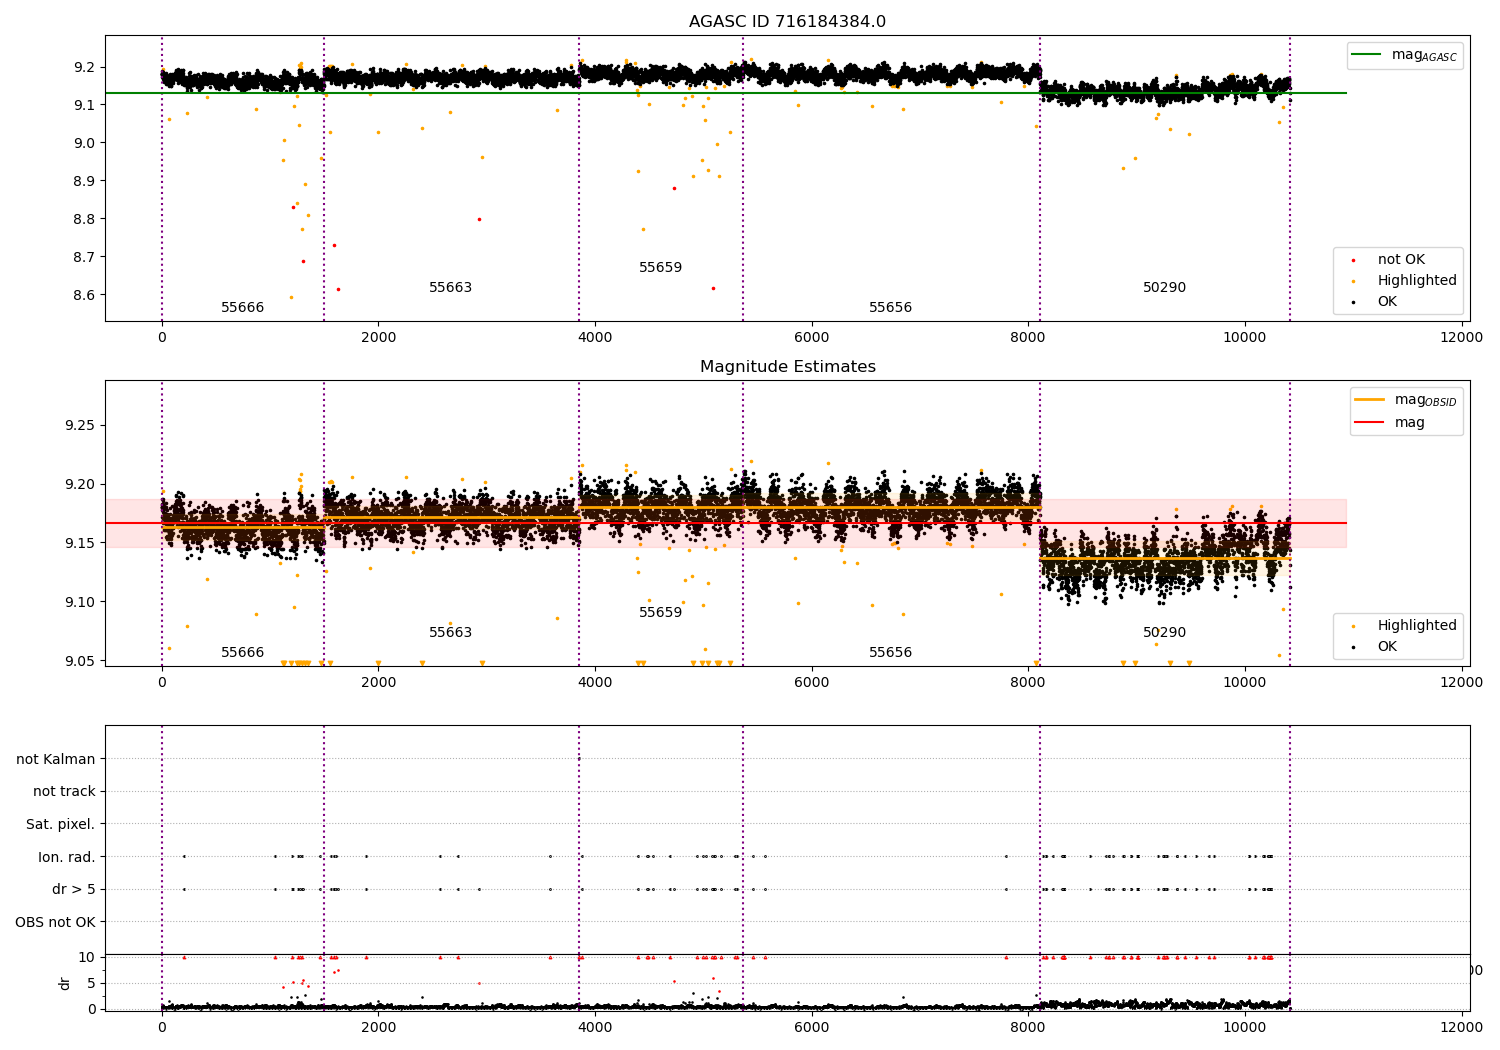Screen dimensions: 1500x1050
Task: Click obsid label 55666 in Magnitude Estimates plot
Action: click(242, 653)
